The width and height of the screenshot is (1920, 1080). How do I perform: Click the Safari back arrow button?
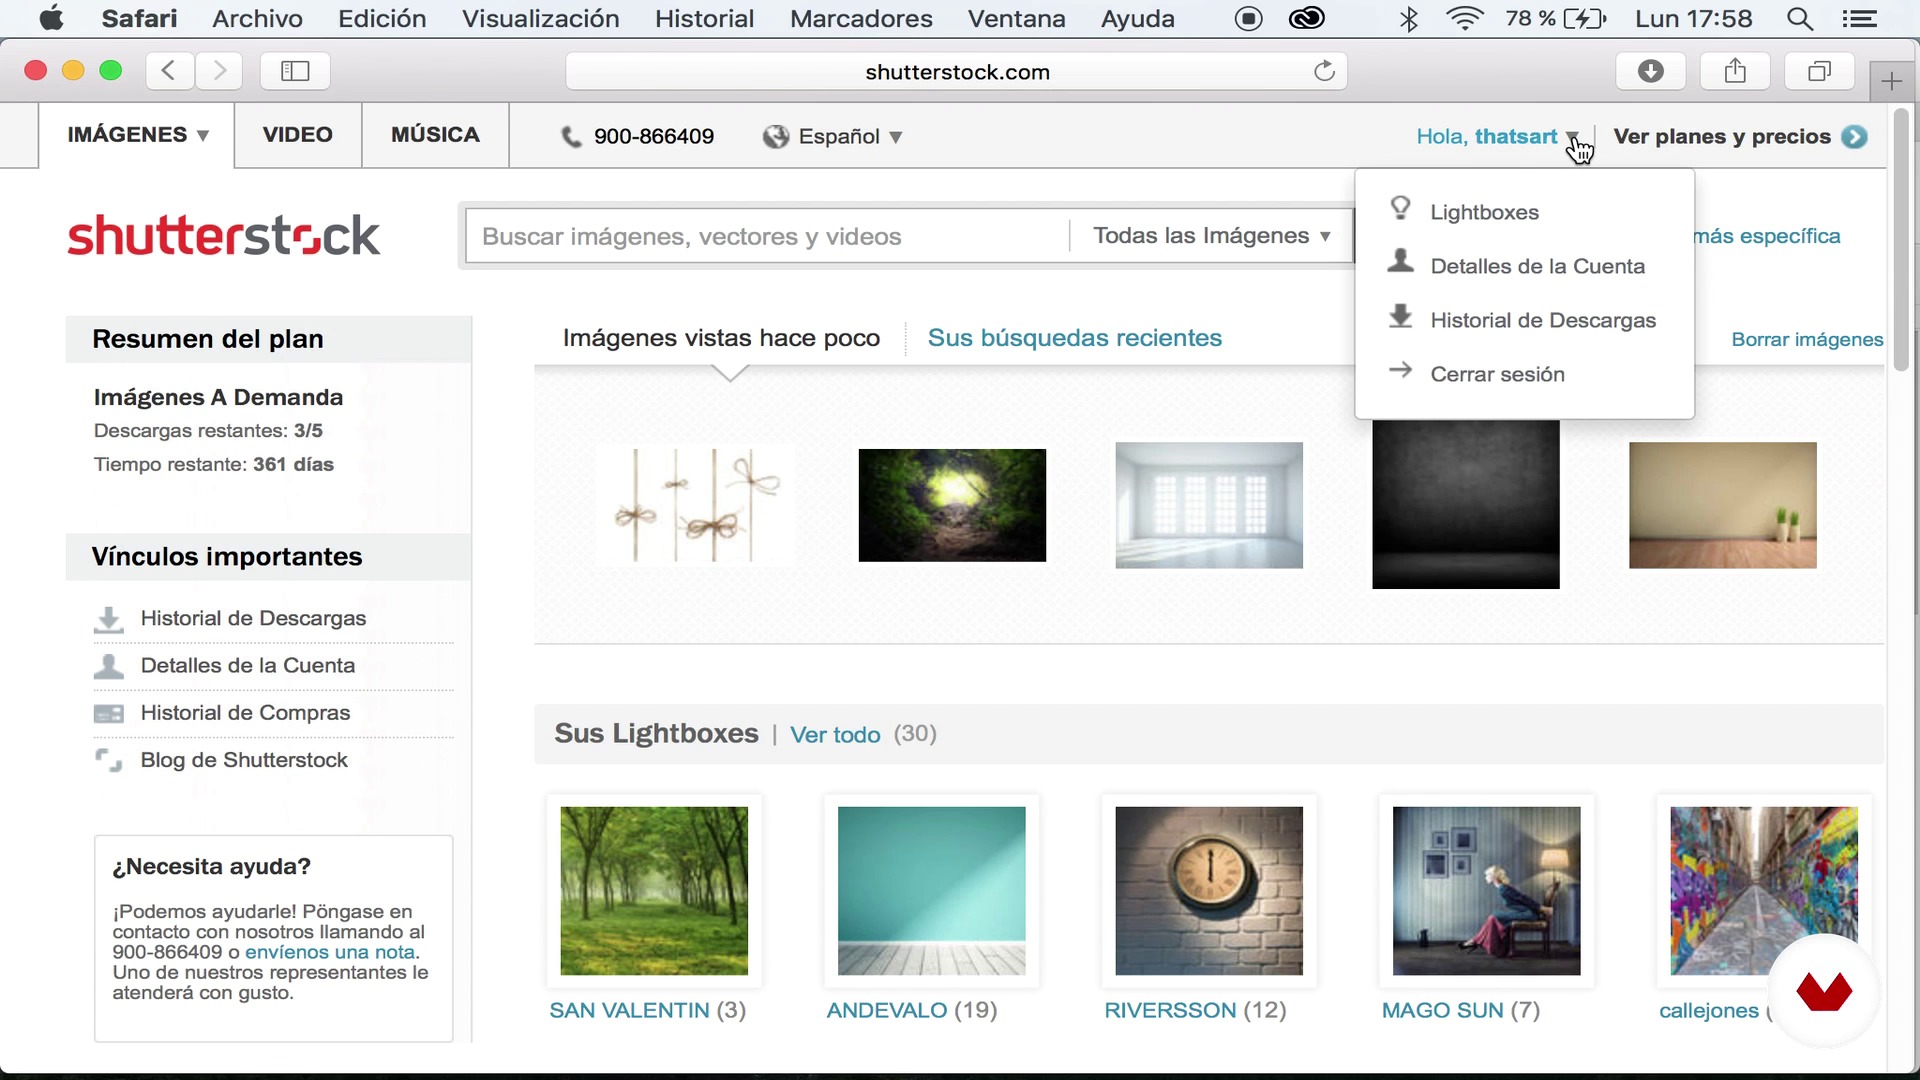tap(170, 71)
